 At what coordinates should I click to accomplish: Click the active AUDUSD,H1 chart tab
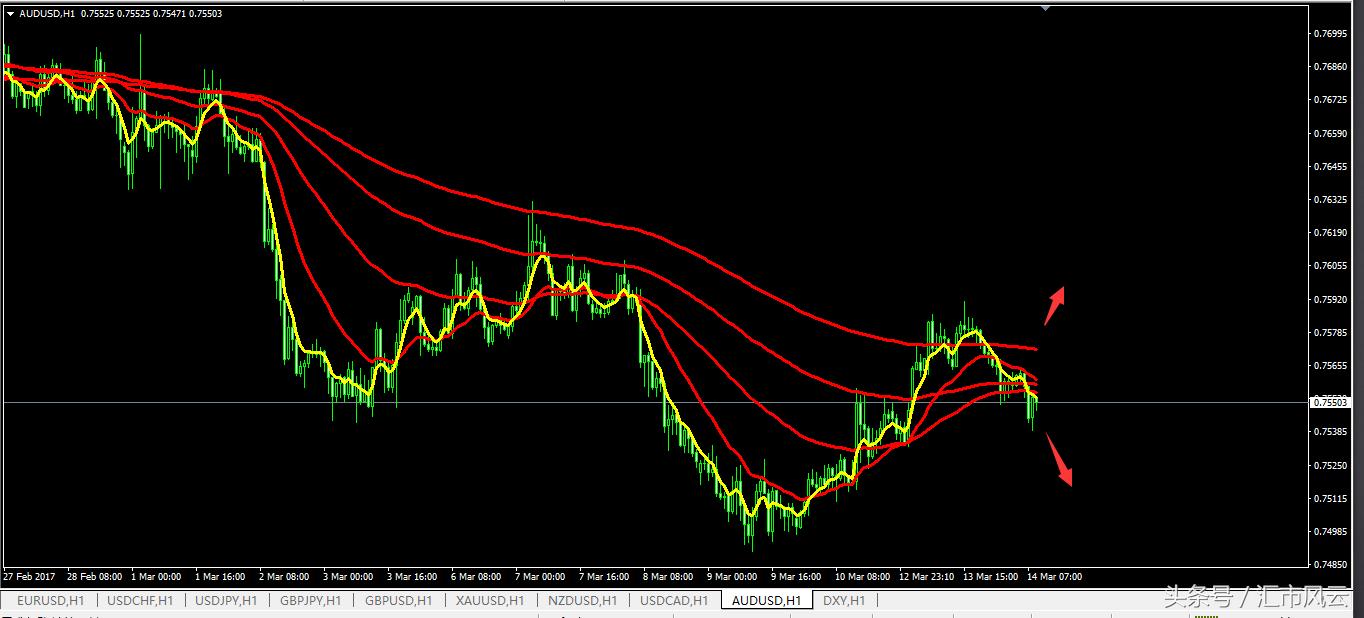pos(766,600)
